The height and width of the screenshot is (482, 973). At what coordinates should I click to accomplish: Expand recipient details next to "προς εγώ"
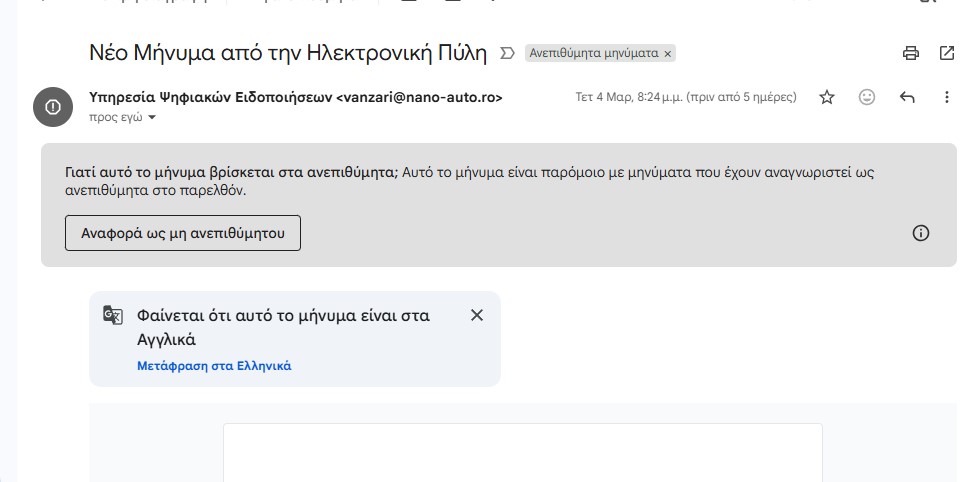(152, 118)
